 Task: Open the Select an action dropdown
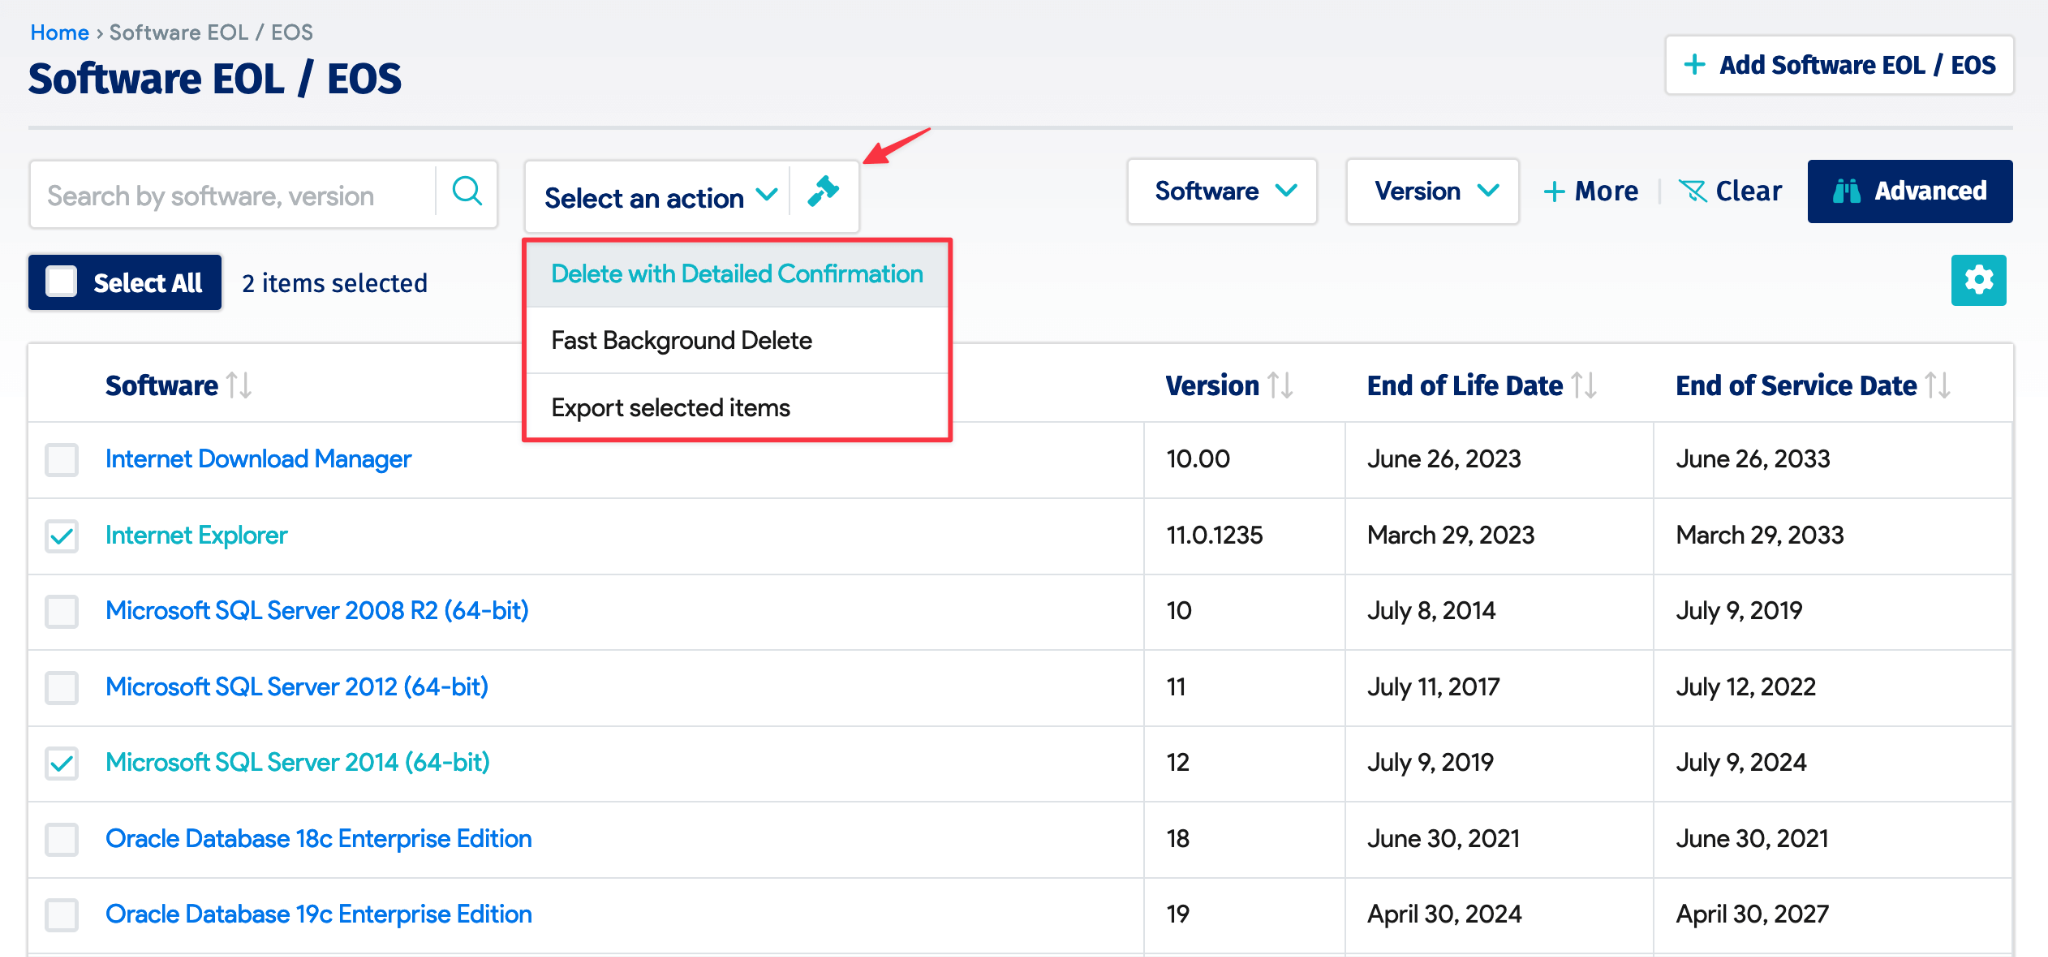[x=659, y=197]
